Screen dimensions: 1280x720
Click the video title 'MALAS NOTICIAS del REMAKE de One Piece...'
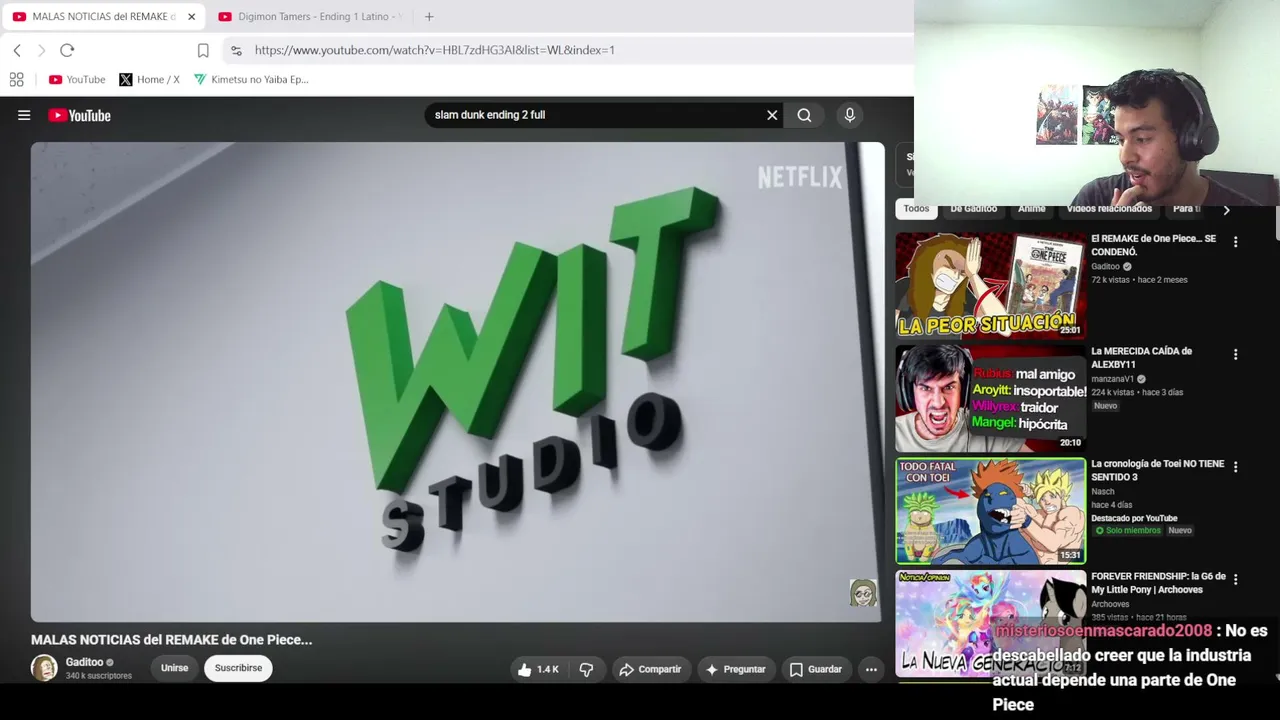pos(171,640)
